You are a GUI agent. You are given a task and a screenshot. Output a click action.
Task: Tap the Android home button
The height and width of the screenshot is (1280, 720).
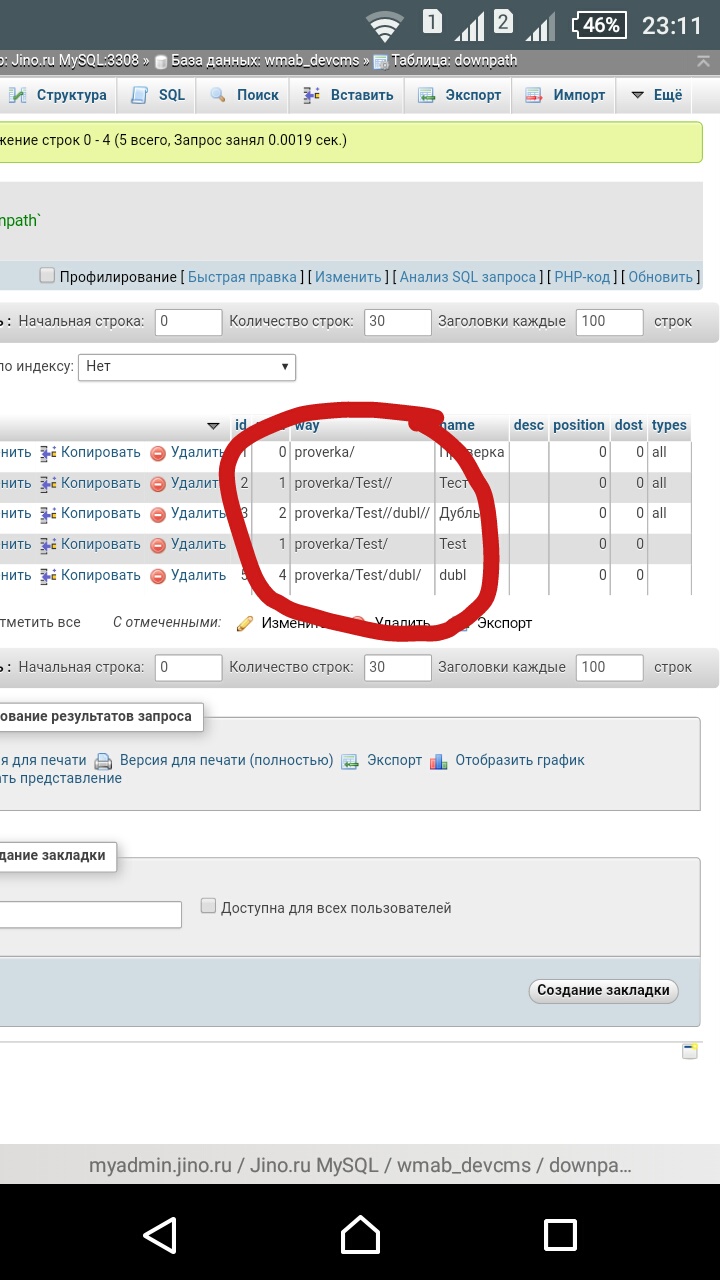(x=360, y=1234)
